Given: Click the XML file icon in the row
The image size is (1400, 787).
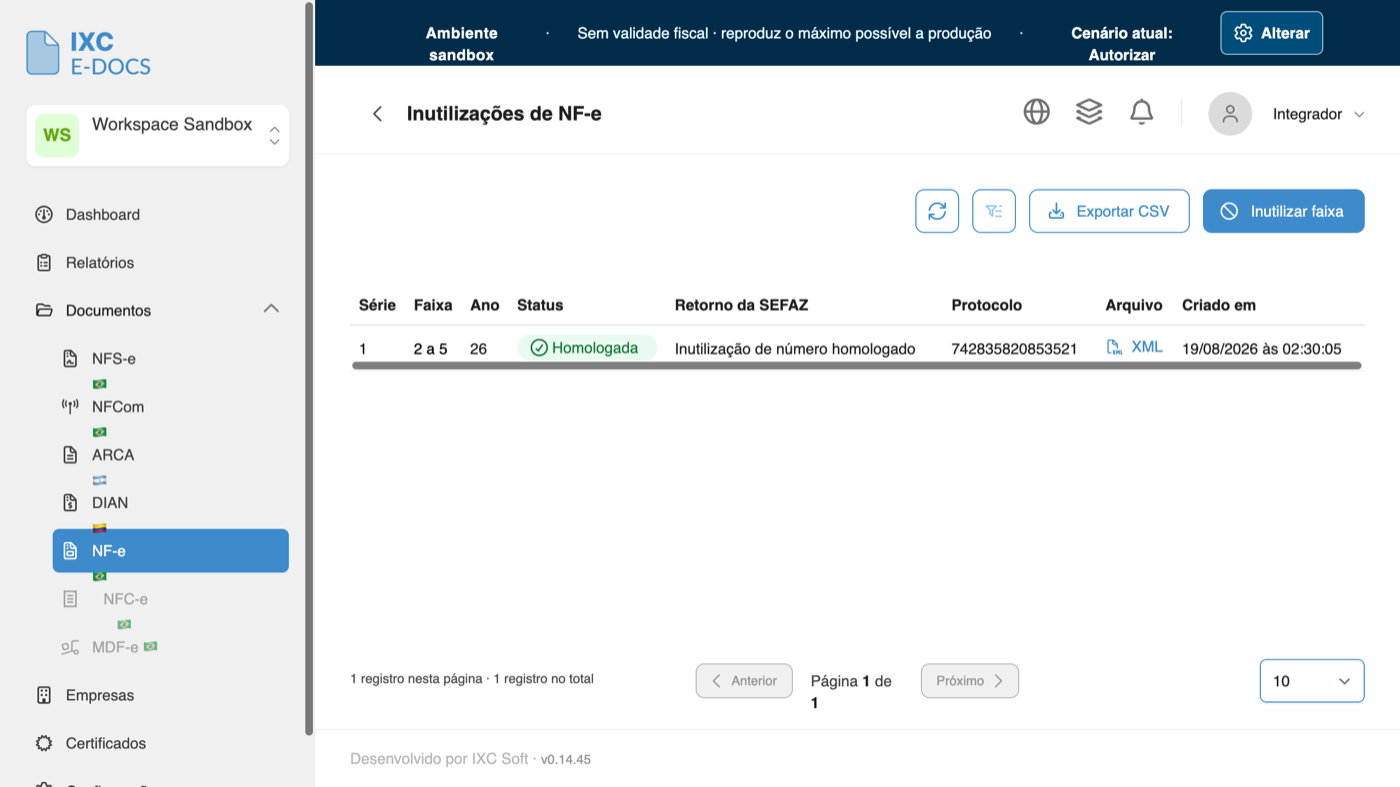Looking at the screenshot, I should [1114, 347].
